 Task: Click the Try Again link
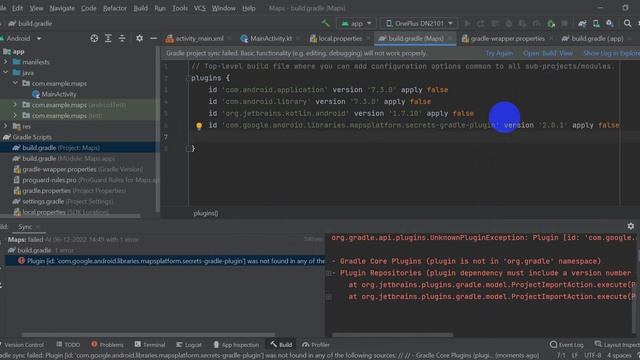point(499,53)
